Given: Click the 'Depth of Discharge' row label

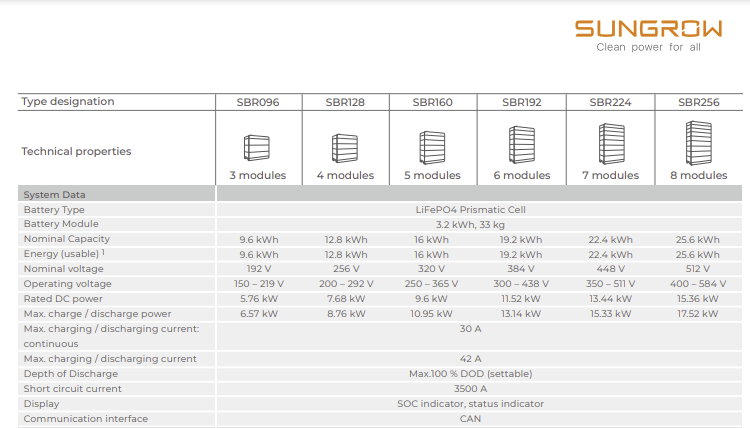Looking at the screenshot, I should tap(70, 373).
